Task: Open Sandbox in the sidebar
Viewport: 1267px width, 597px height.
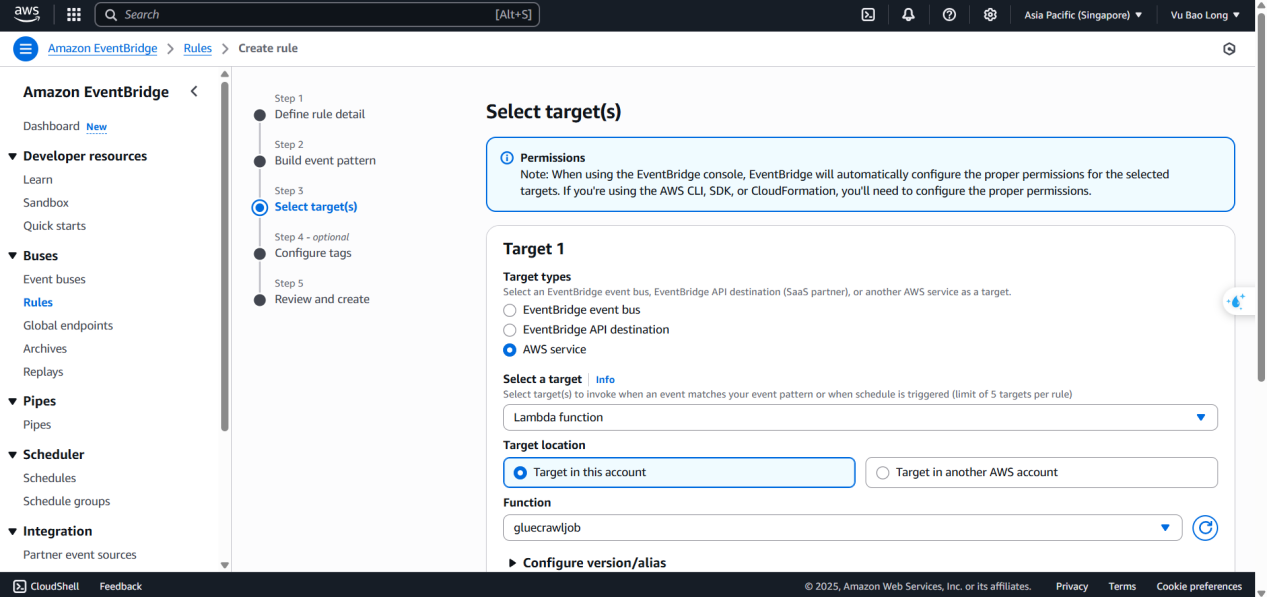Action: [x=46, y=203]
